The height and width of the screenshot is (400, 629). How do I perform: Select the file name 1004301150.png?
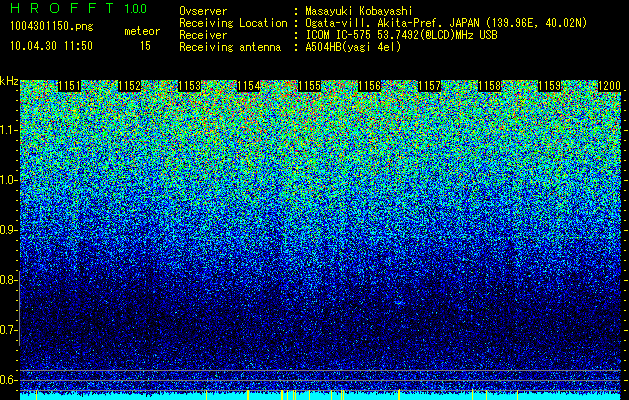click(x=52, y=27)
